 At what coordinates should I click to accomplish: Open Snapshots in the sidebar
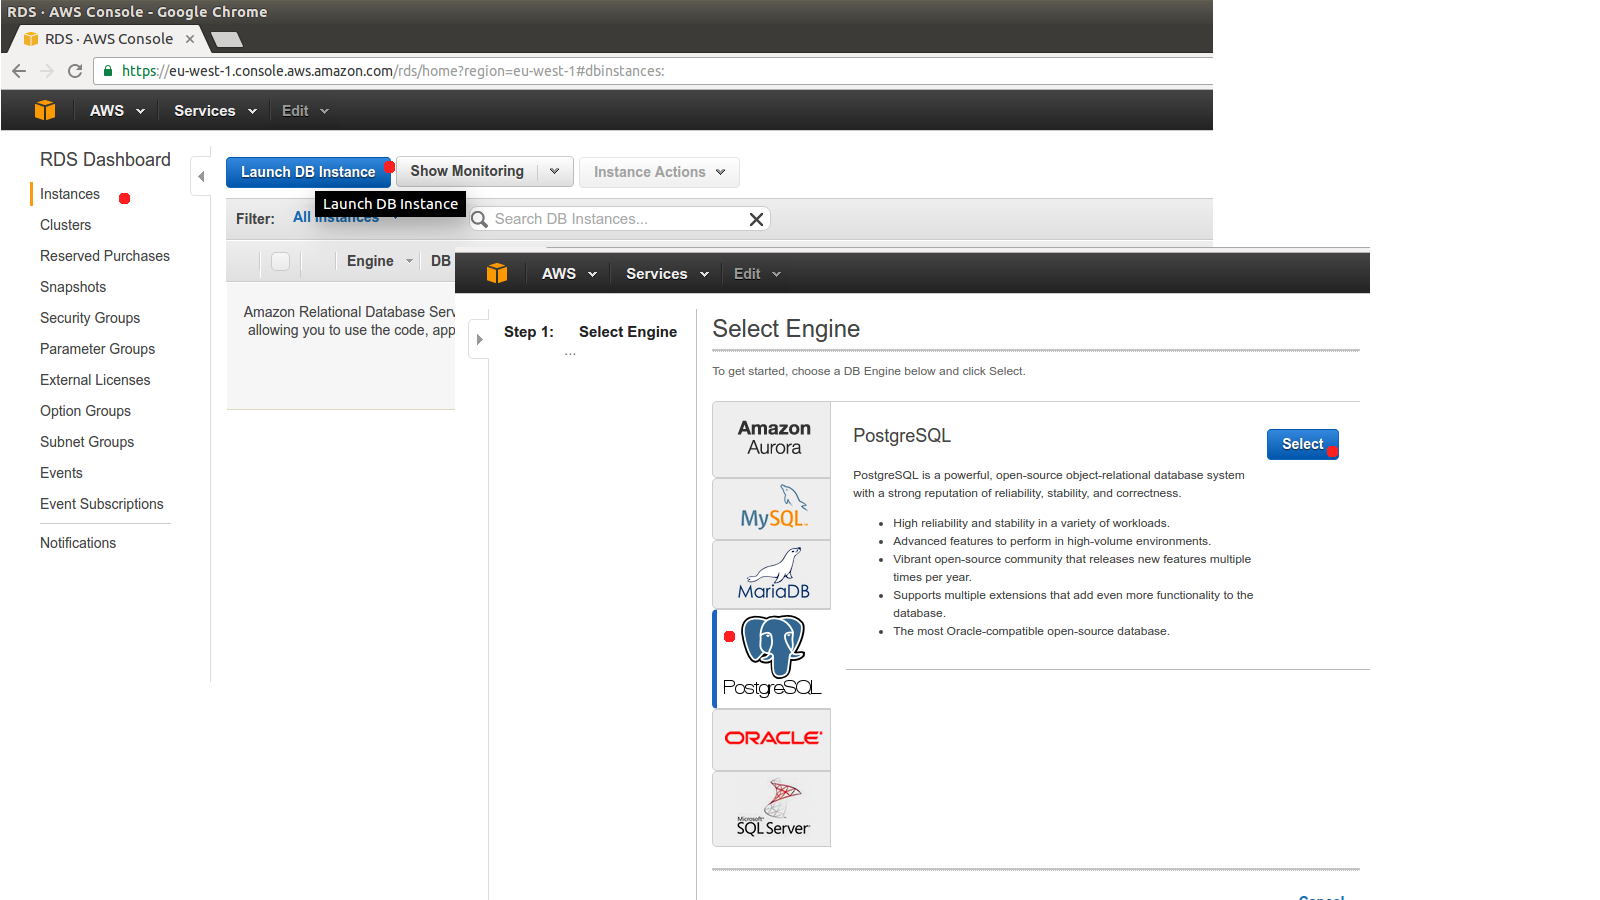coord(73,287)
